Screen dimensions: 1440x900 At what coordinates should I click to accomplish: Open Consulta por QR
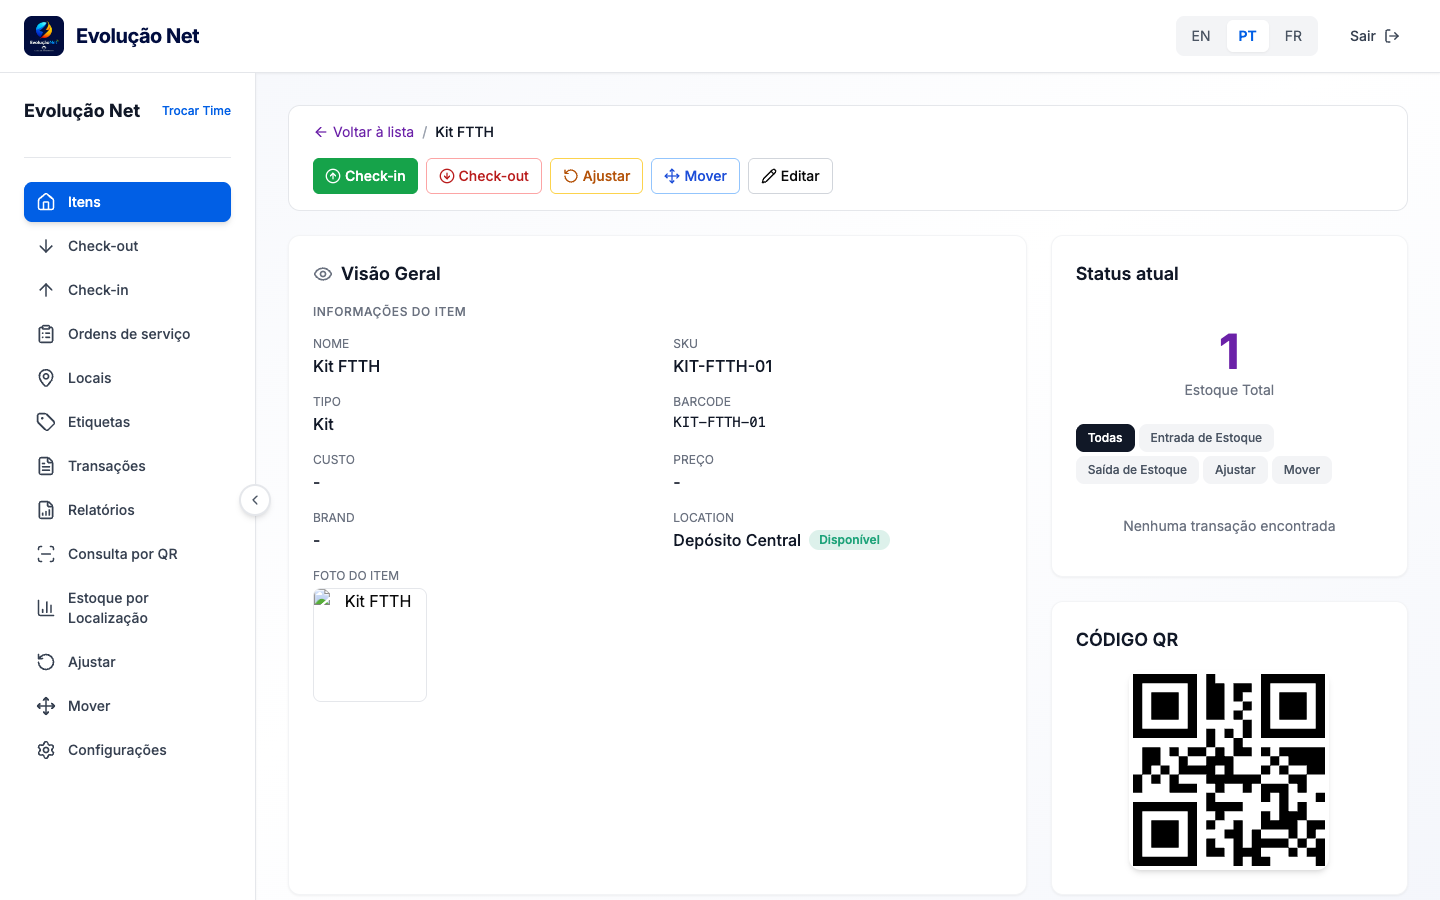coord(127,554)
